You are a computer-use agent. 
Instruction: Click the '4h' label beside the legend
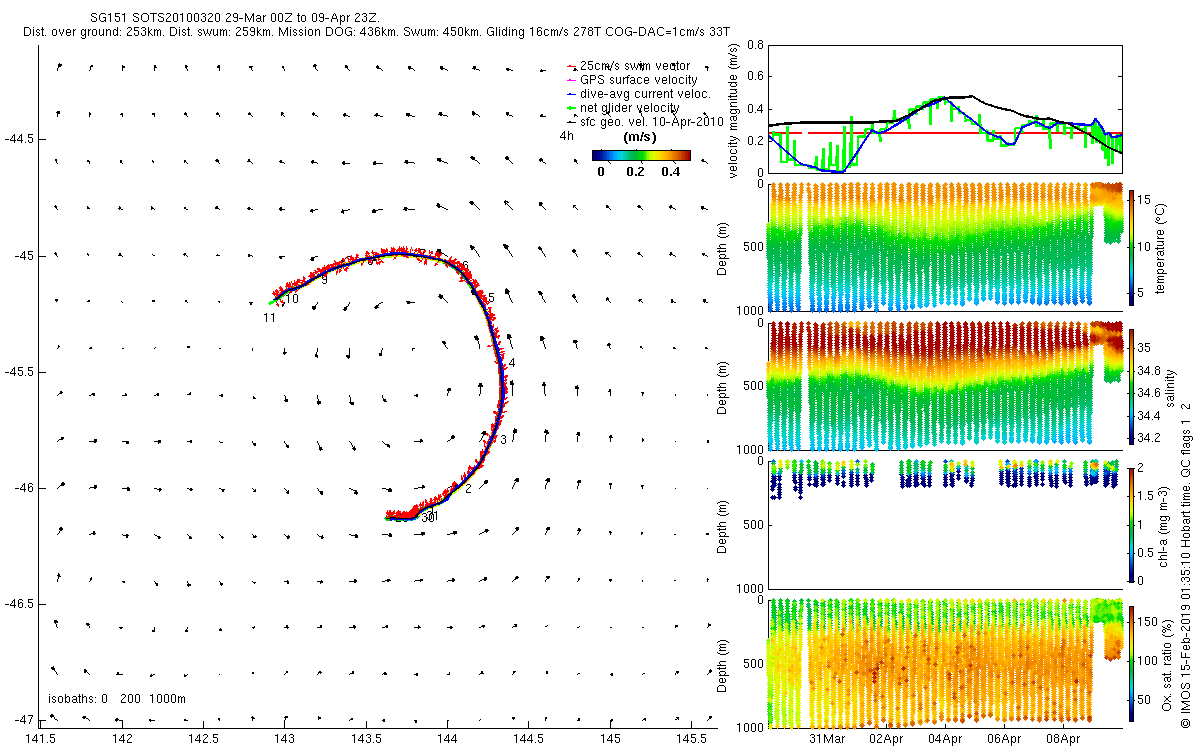[x=566, y=135]
